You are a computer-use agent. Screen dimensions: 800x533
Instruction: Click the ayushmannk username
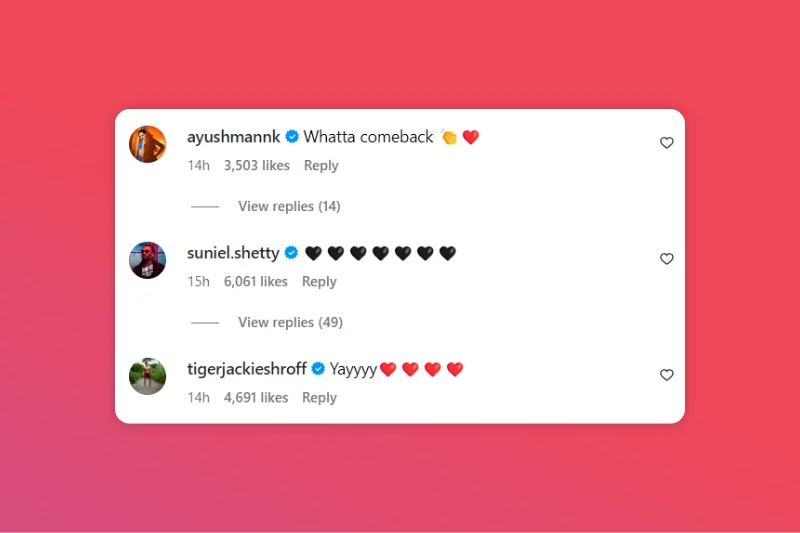click(233, 137)
